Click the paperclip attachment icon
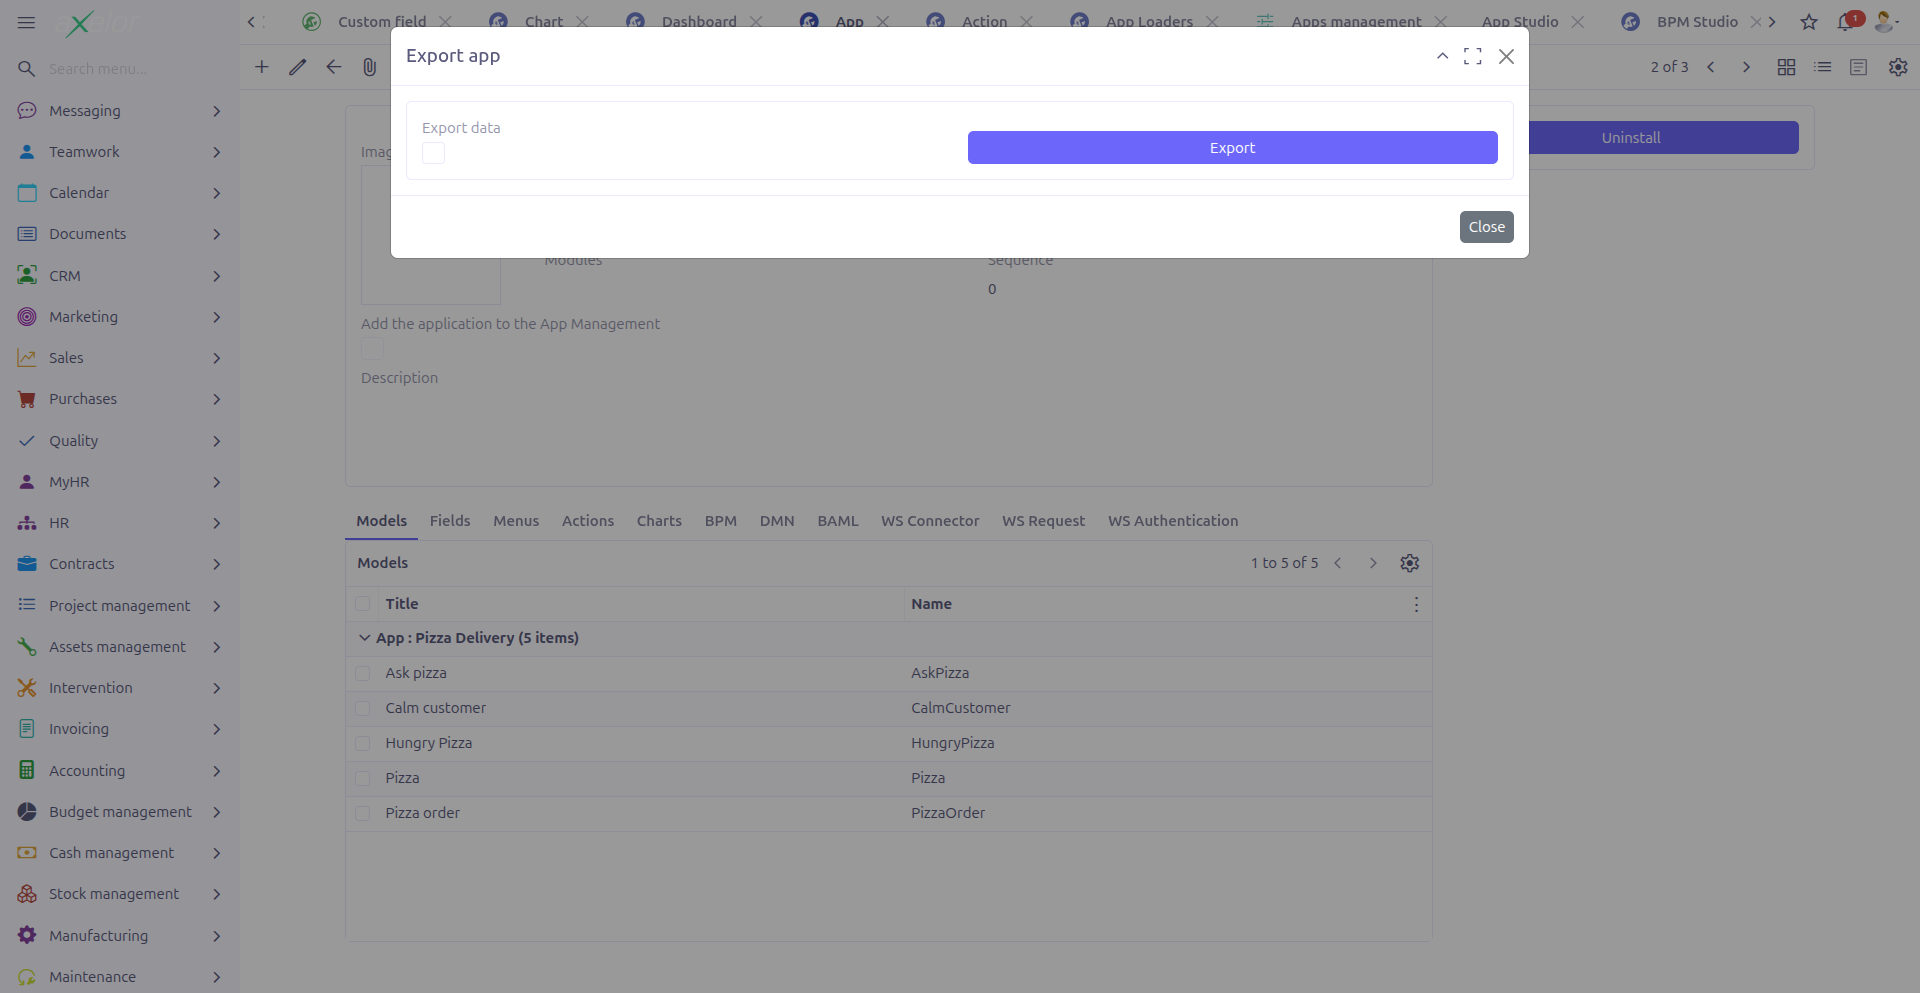The width and height of the screenshot is (1920, 993). coord(369,67)
